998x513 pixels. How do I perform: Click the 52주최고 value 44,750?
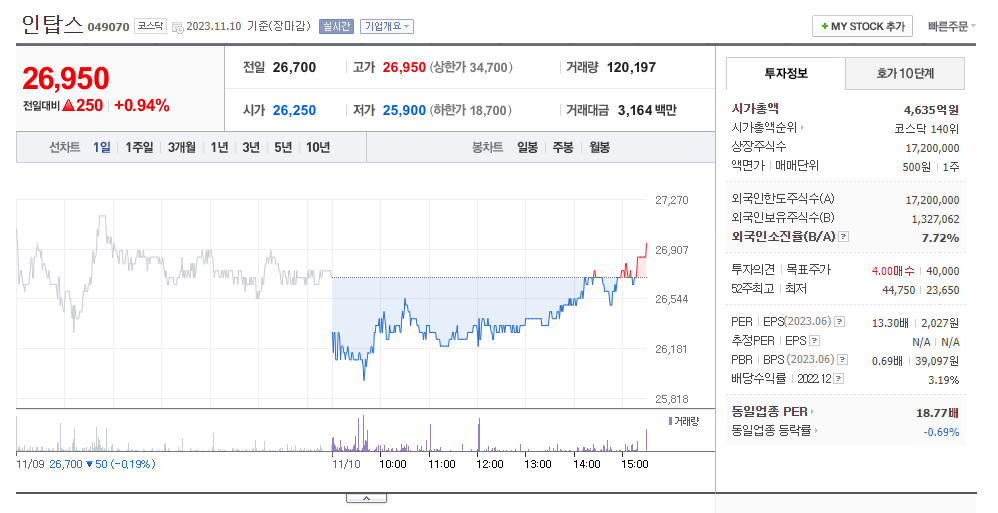898,290
